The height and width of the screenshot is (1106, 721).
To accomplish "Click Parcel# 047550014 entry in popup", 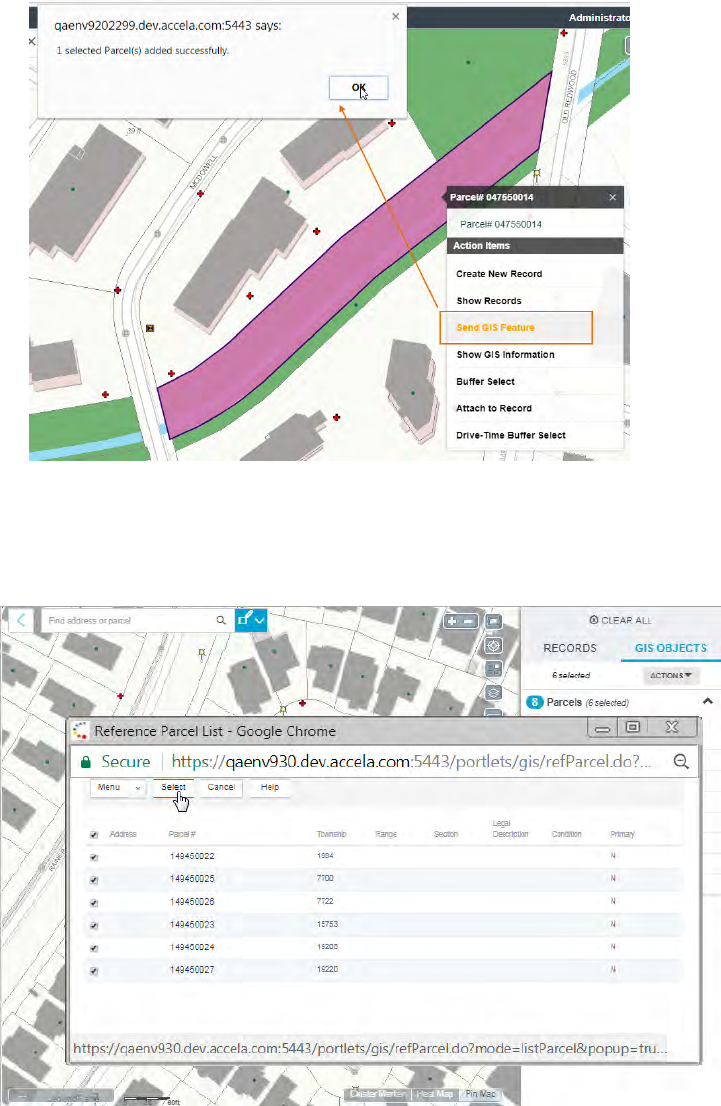I will (501, 224).
